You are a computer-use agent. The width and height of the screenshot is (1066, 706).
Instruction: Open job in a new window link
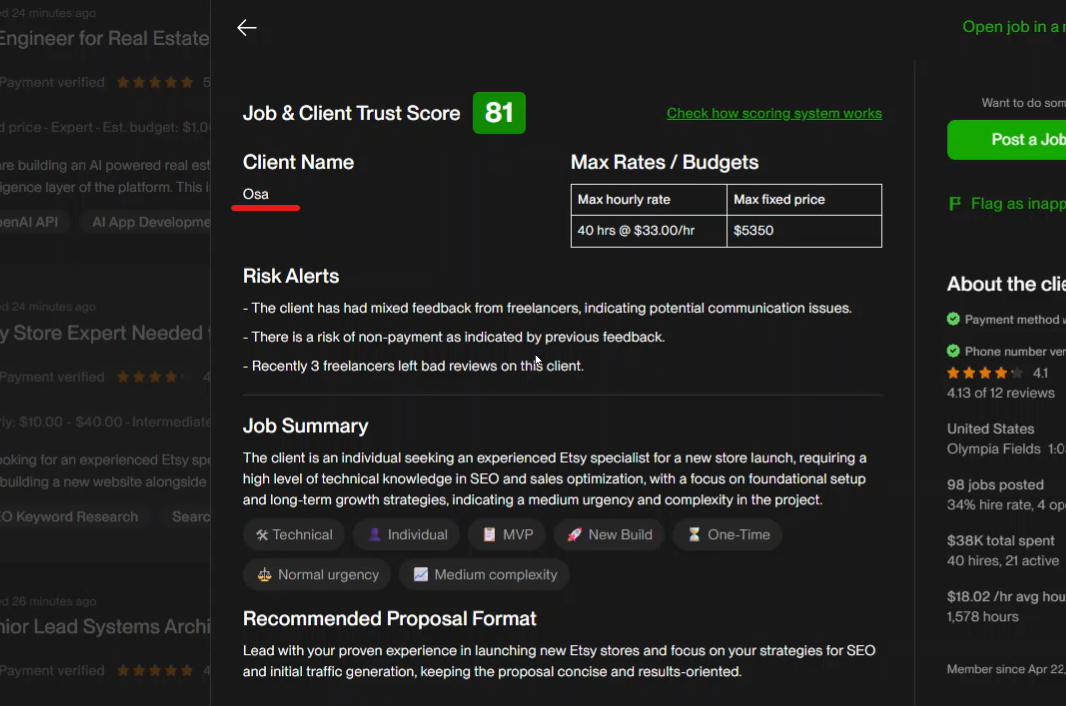coord(1012,27)
